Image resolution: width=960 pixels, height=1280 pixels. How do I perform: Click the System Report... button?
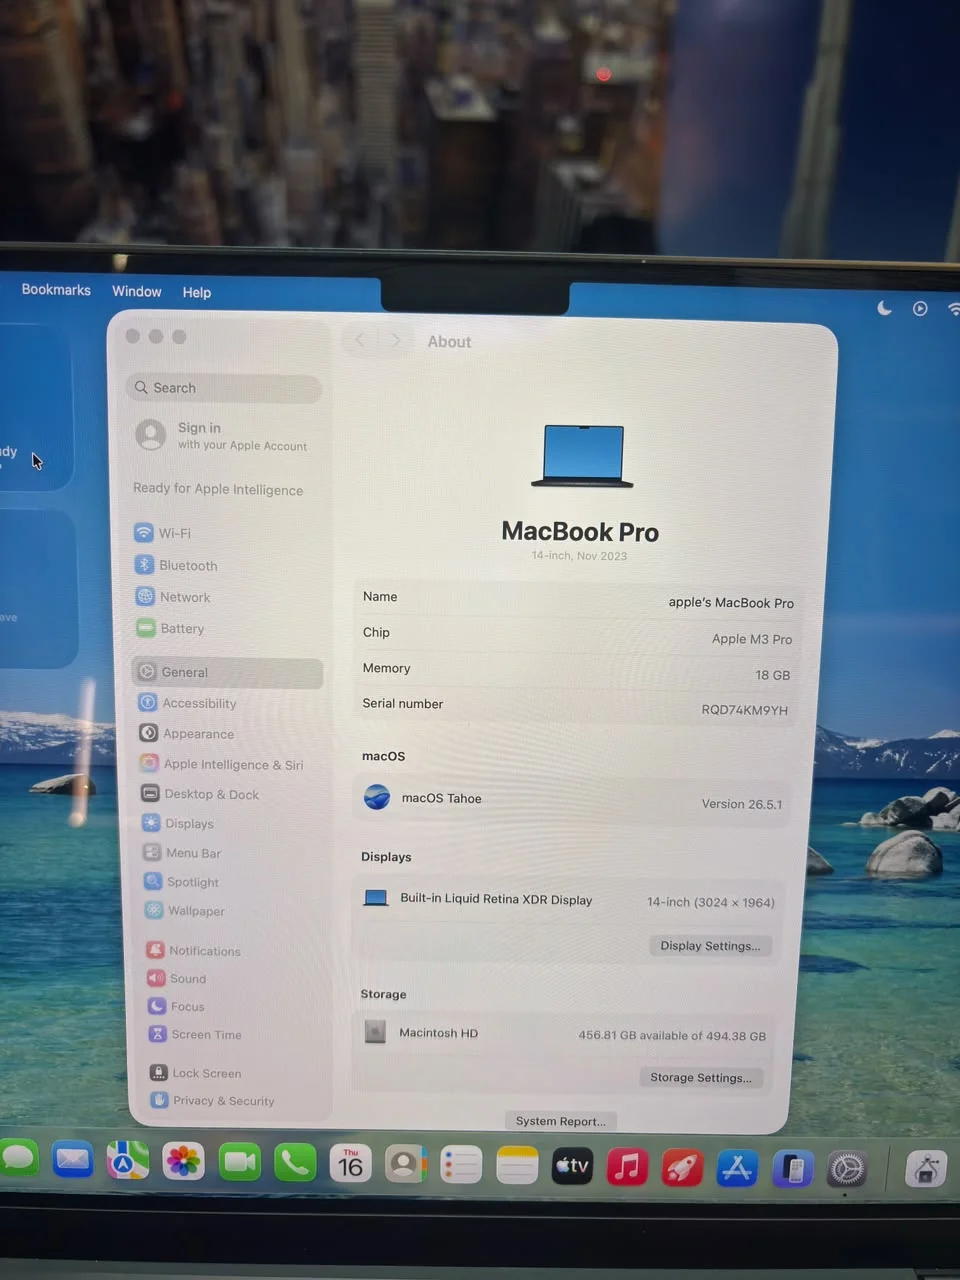(561, 1121)
